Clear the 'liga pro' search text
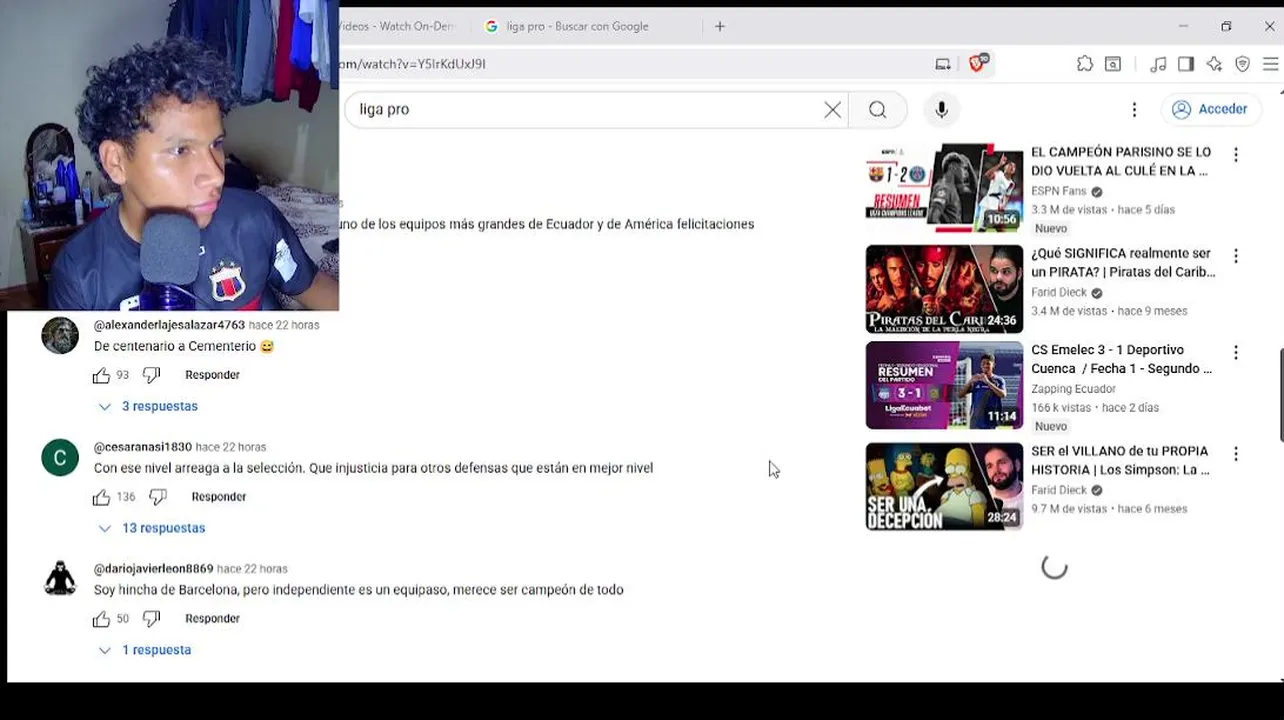This screenshot has height=720, width=1284. pyautogui.click(x=832, y=110)
